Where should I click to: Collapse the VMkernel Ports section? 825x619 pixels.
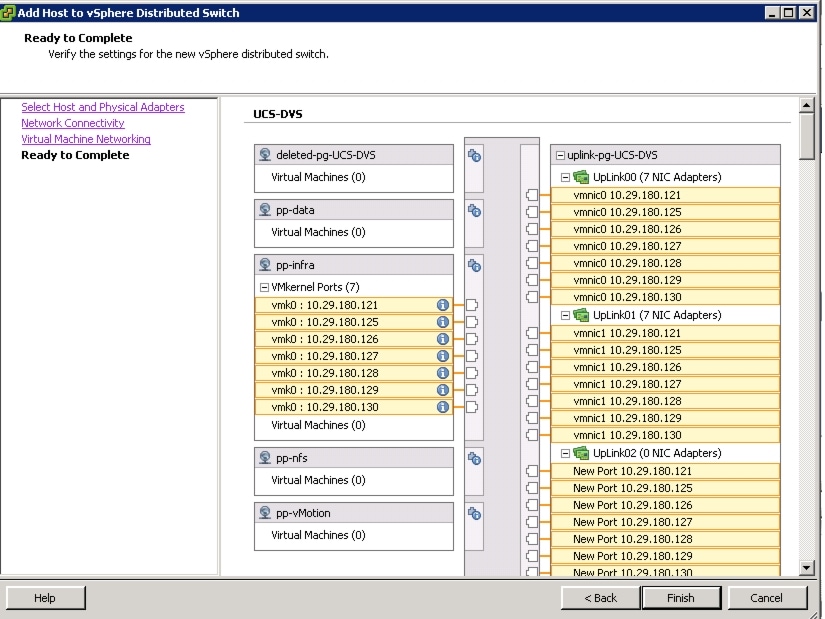[x=265, y=287]
